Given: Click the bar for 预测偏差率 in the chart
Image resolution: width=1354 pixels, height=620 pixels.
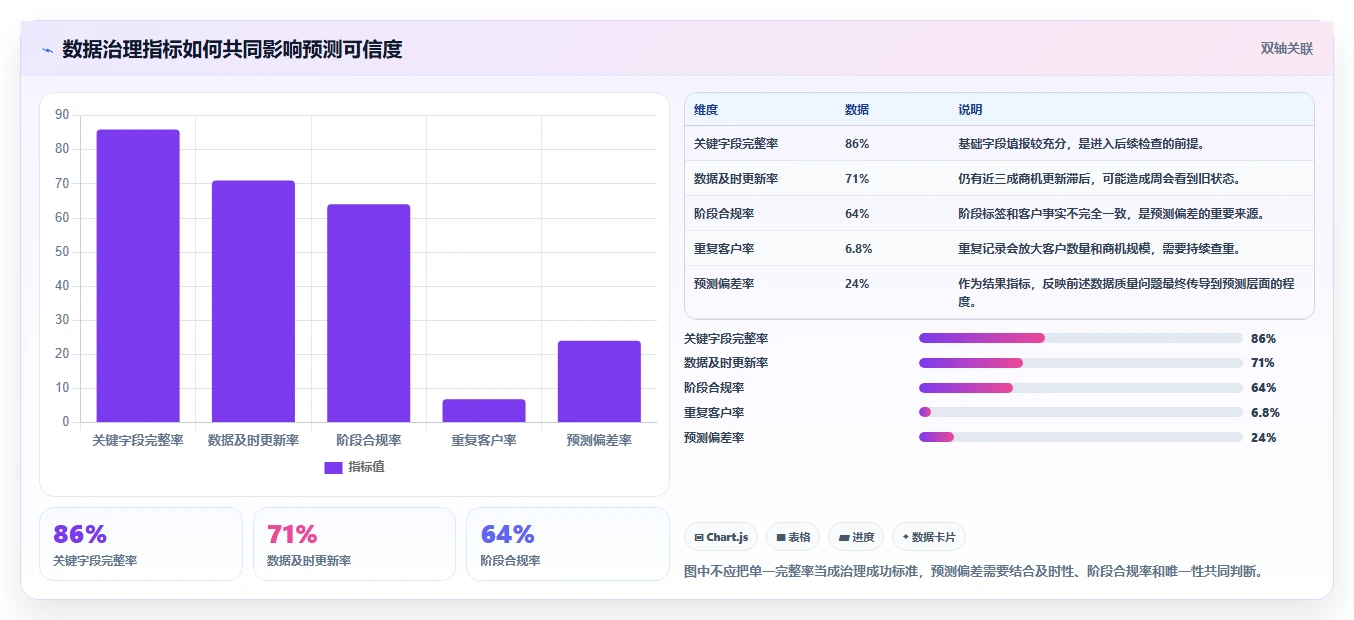Looking at the screenshot, I should click(x=599, y=382).
